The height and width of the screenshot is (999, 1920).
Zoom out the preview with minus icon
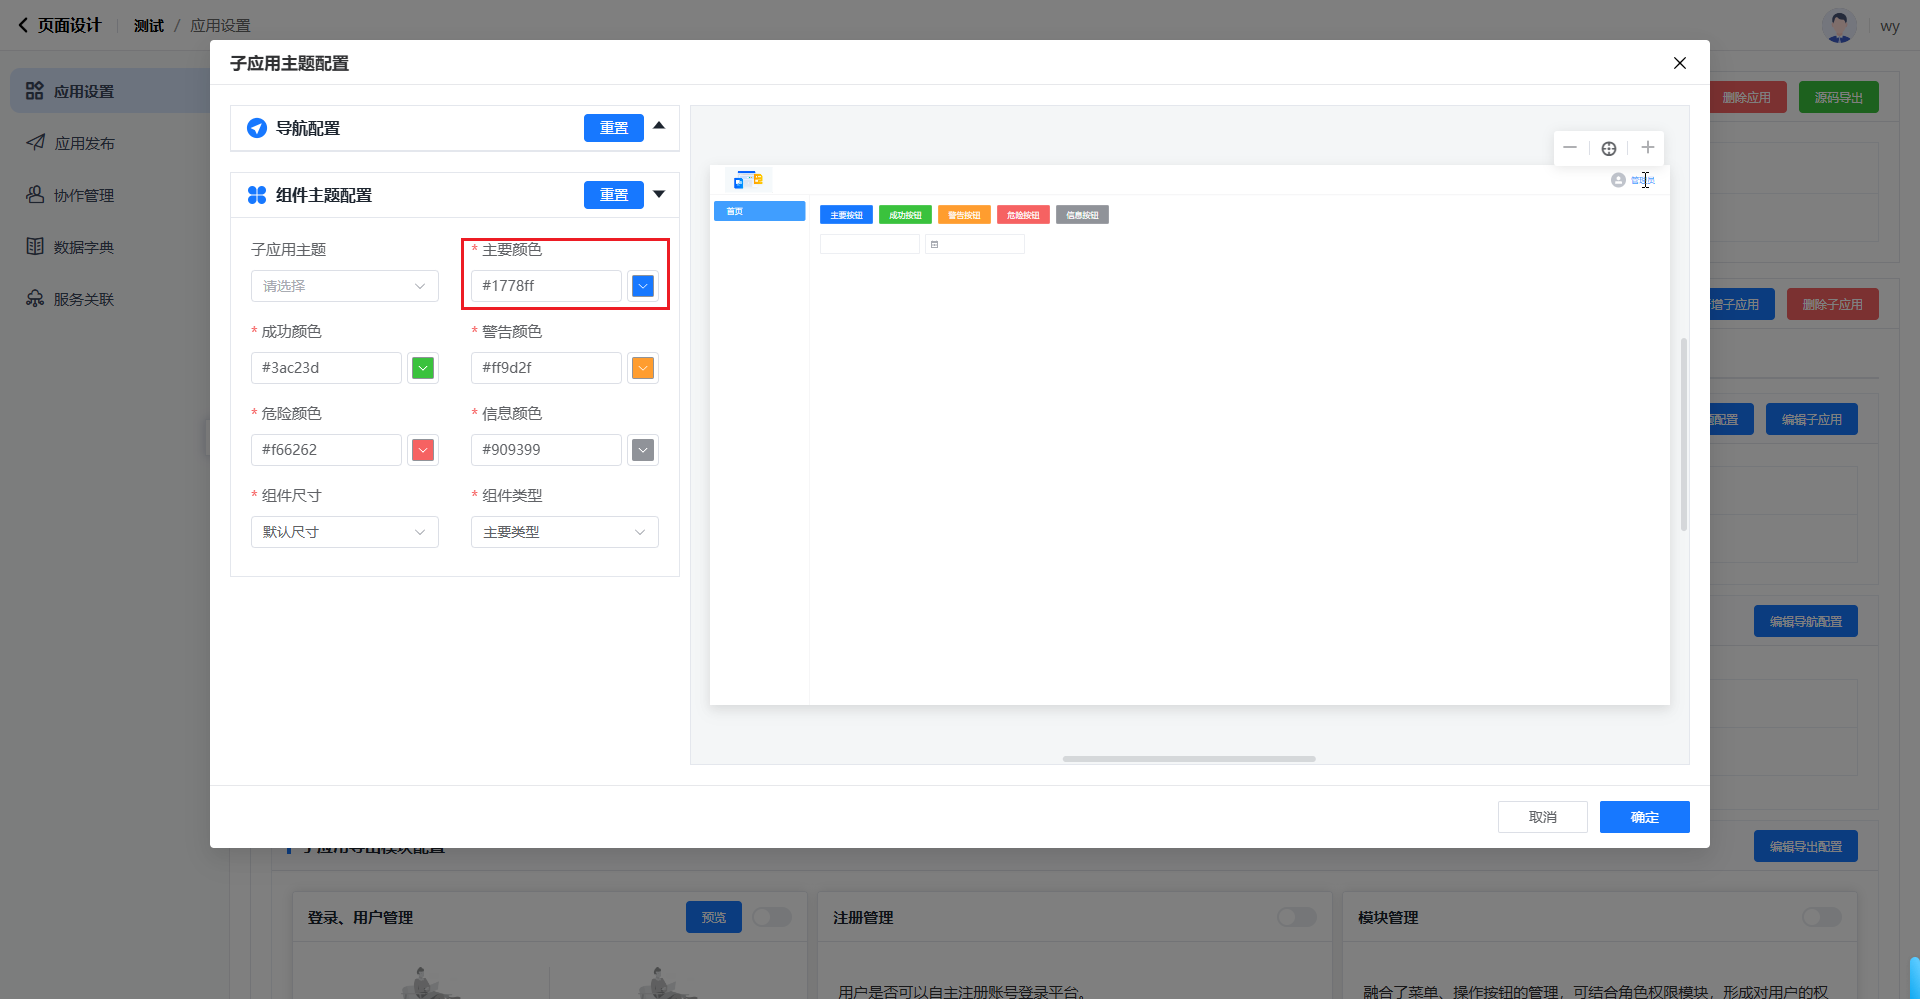[x=1570, y=148]
